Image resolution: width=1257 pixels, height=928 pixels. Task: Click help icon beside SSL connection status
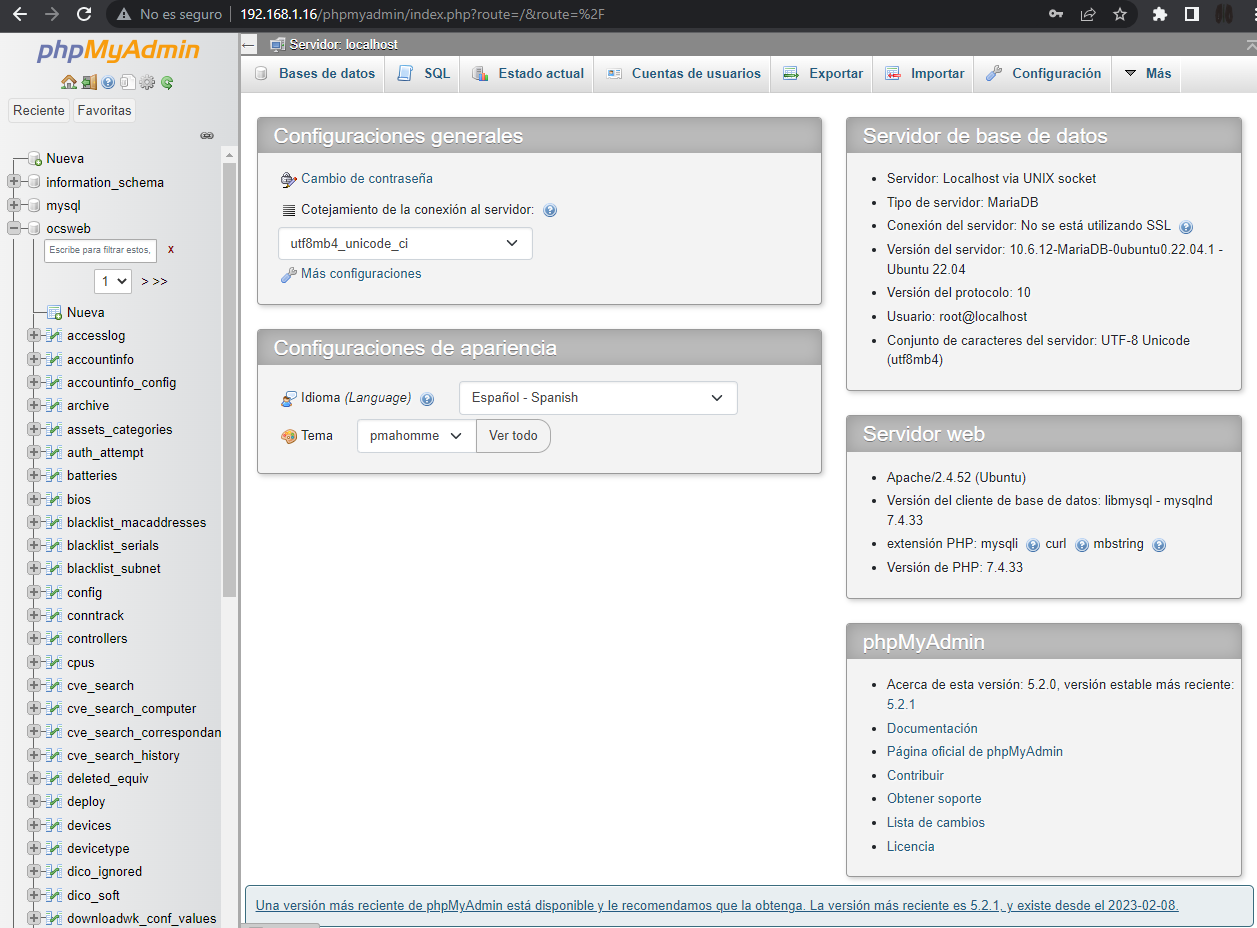click(1186, 227)
